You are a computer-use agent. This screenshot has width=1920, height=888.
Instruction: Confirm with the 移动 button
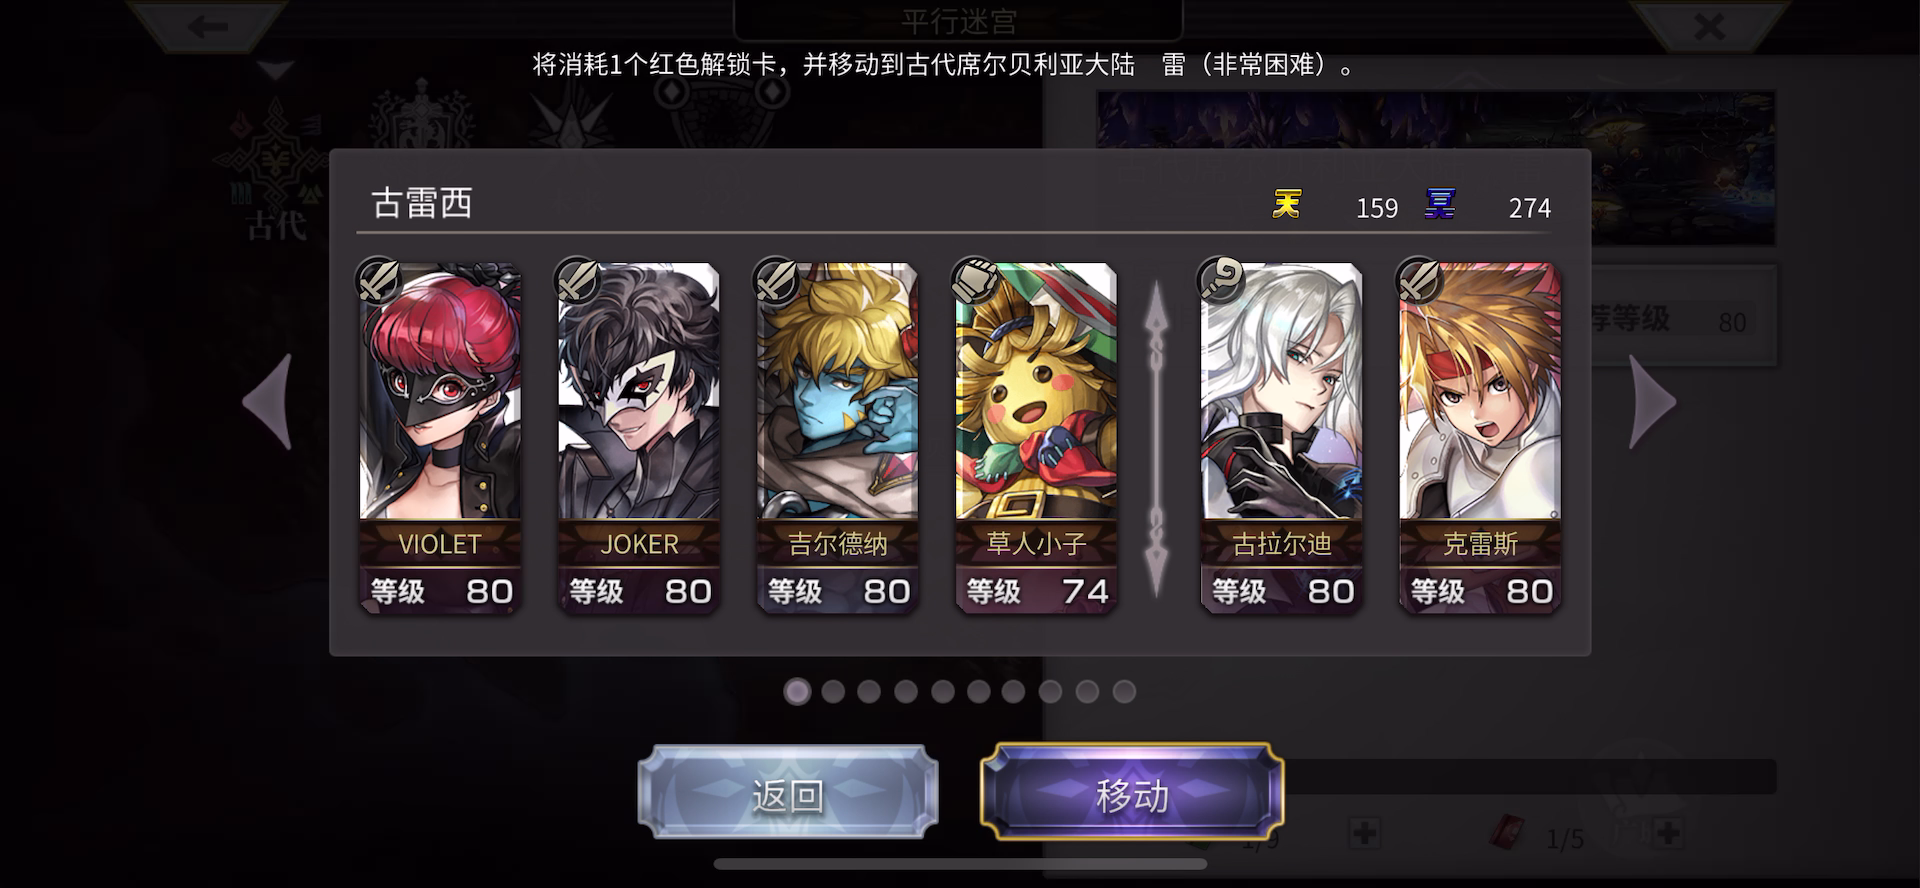click(x=1132, y=793)
